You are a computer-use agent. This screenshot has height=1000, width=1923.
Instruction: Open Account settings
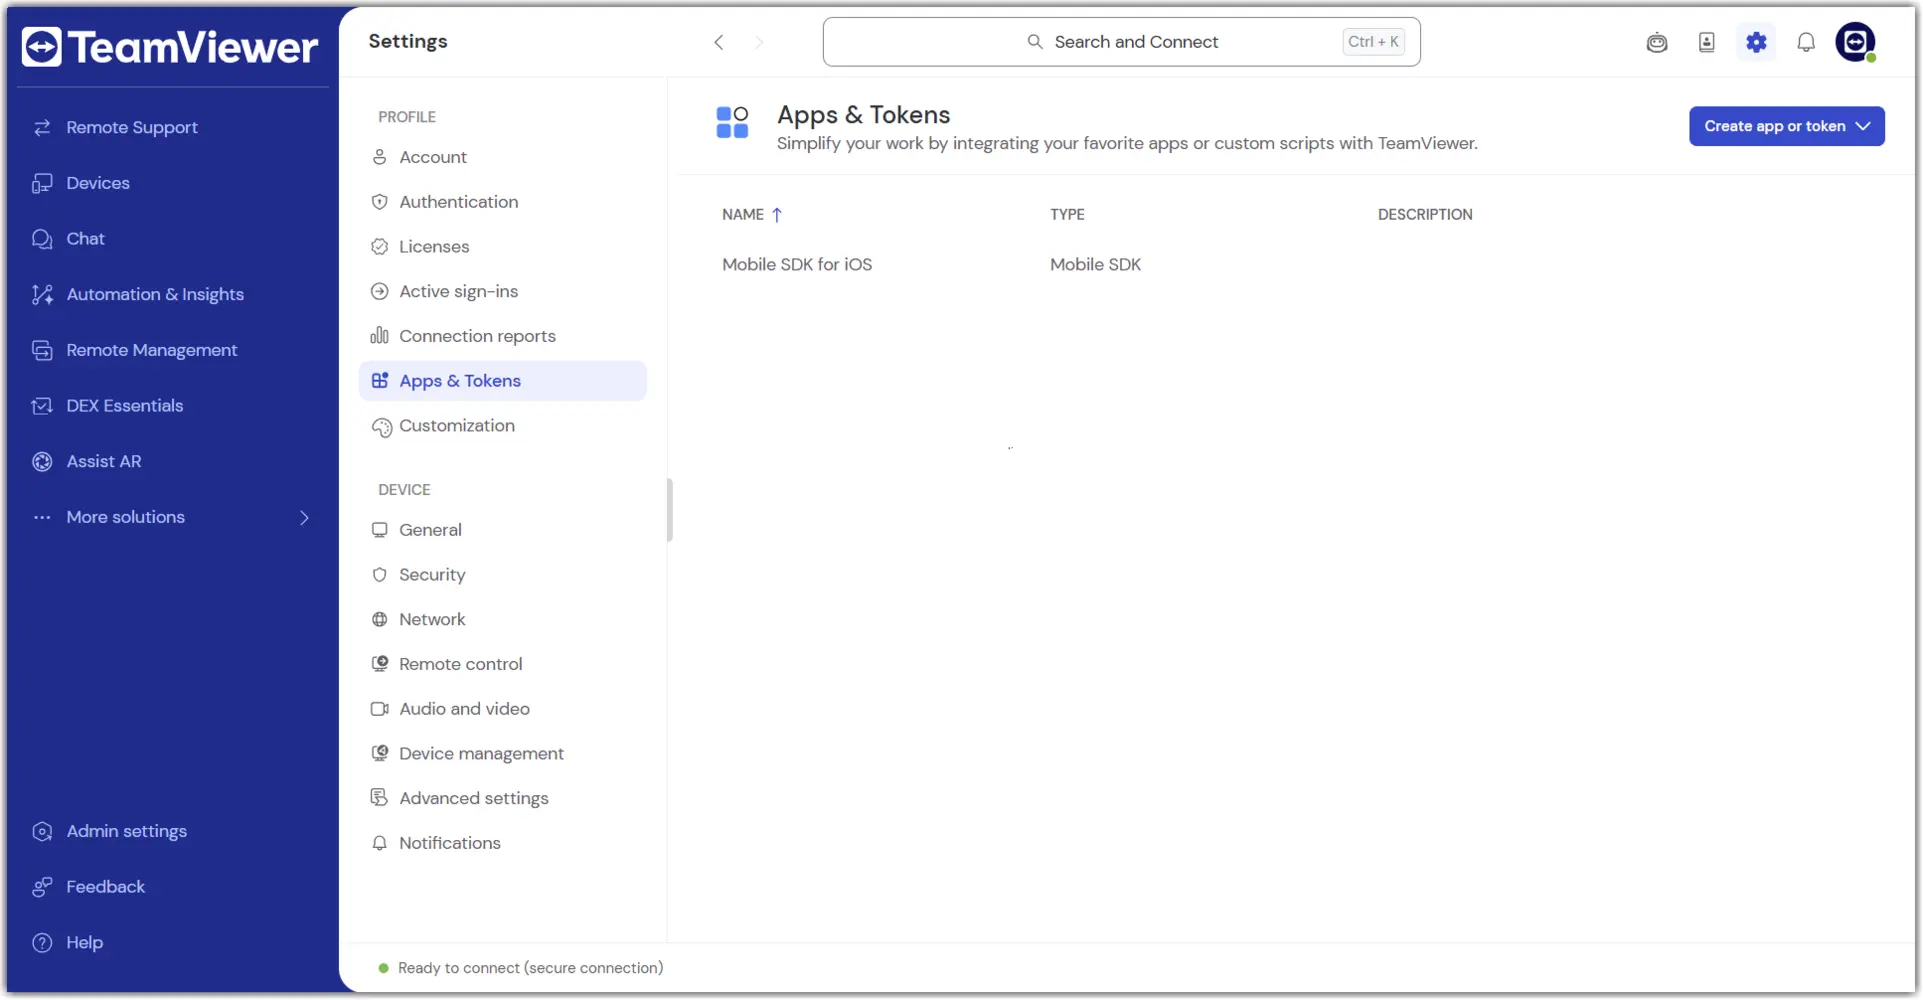[x=503, y=157]
